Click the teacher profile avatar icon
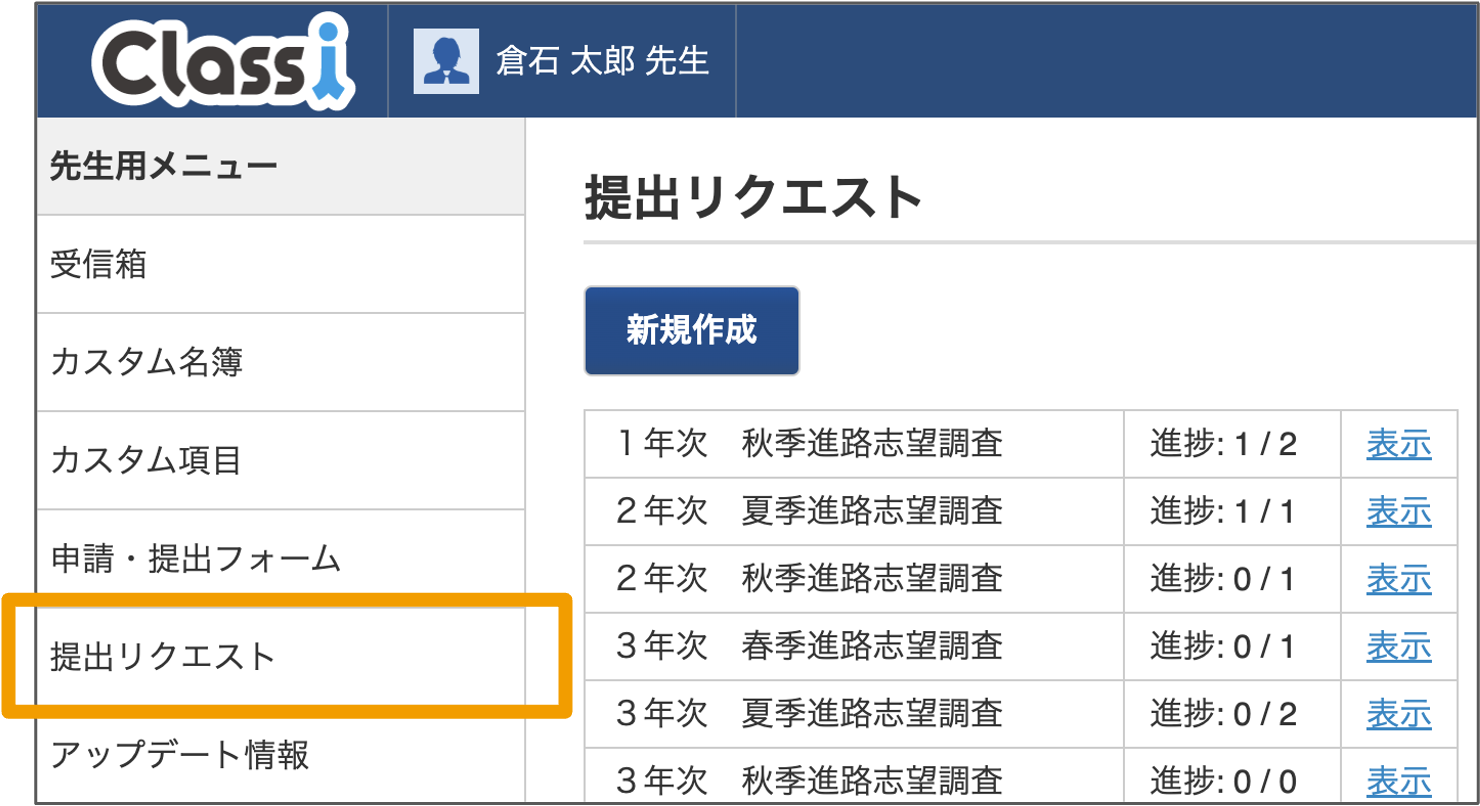The height and width of the screenshot is (806, 1480). (446, 62)
